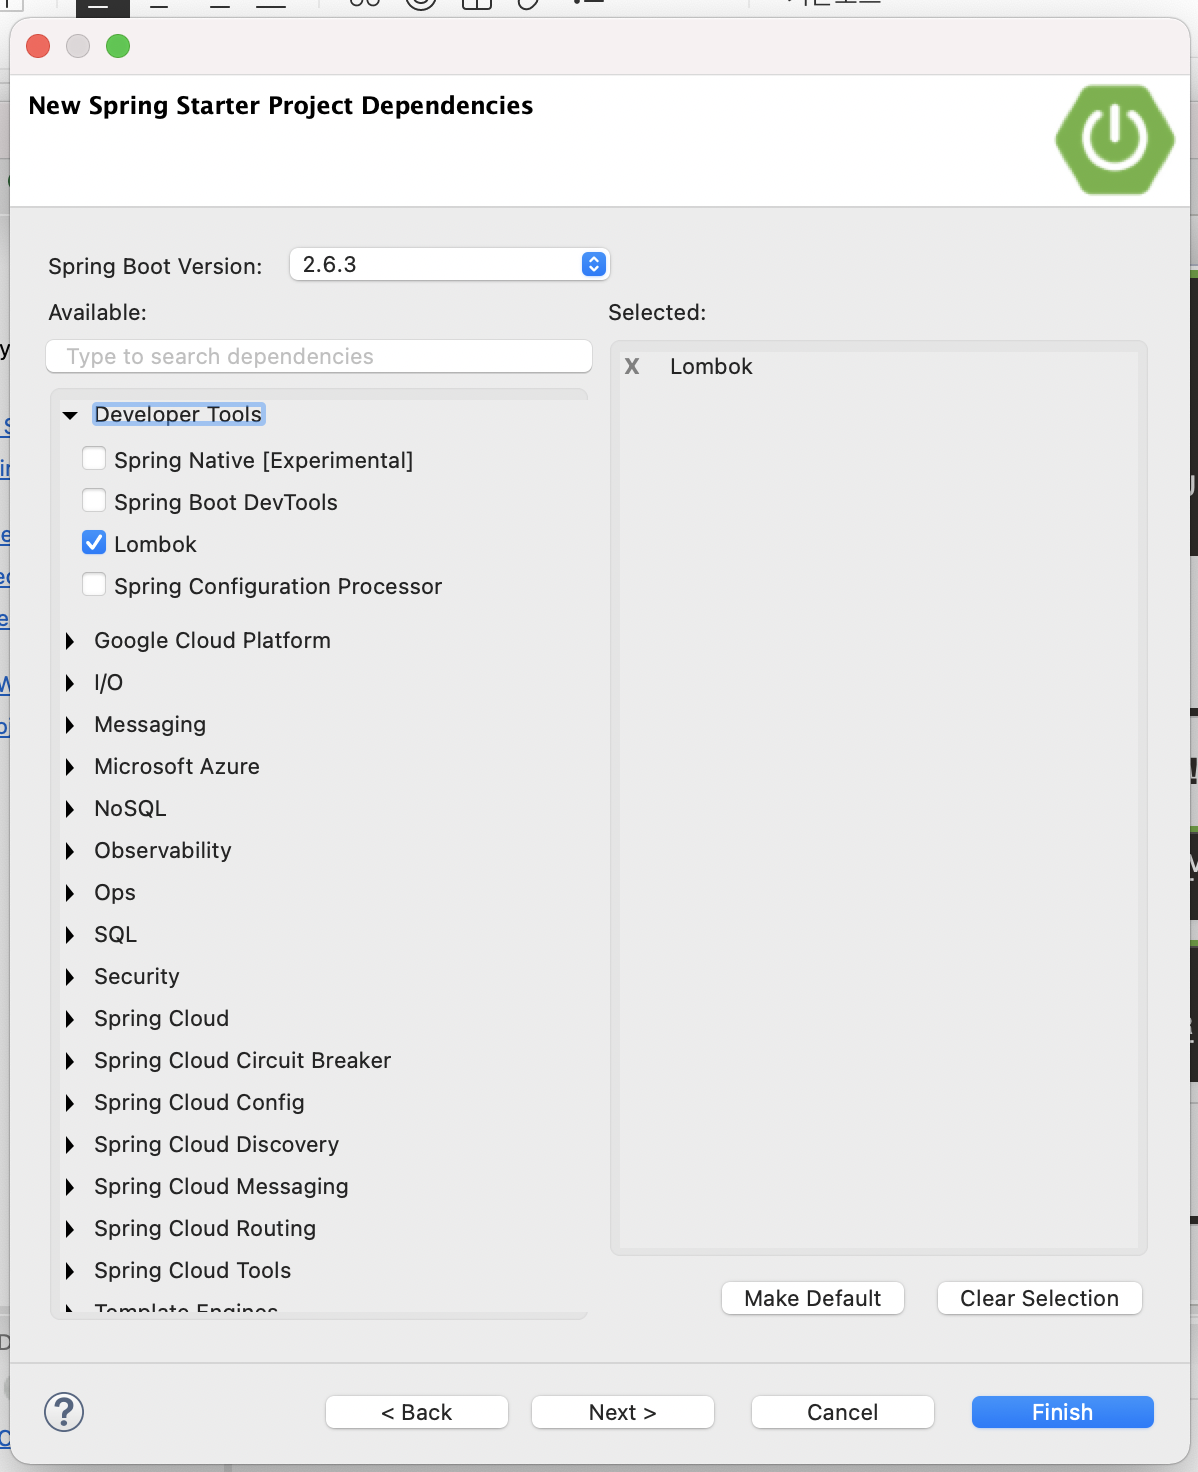Click the Finish button

pyautogui.click(x=1063, y=1412)
